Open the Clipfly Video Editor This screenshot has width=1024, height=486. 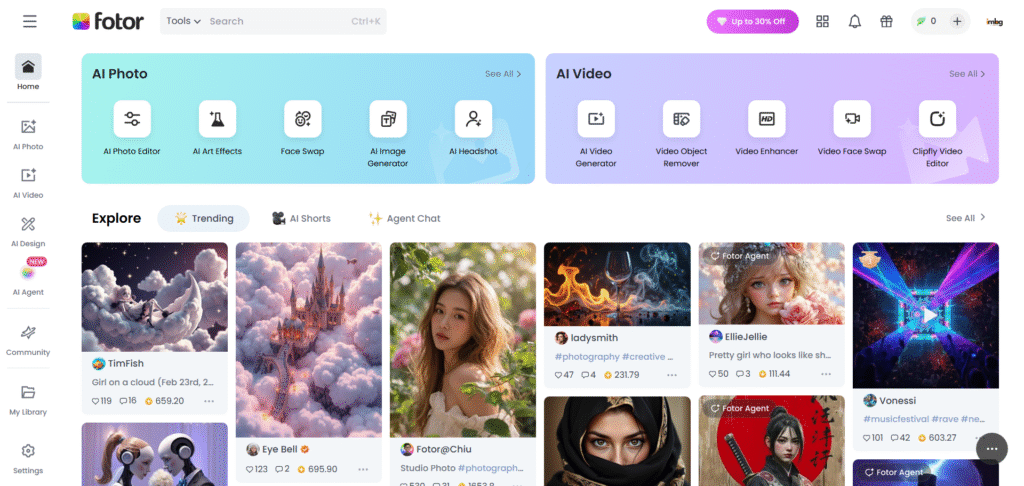point(937,119)
